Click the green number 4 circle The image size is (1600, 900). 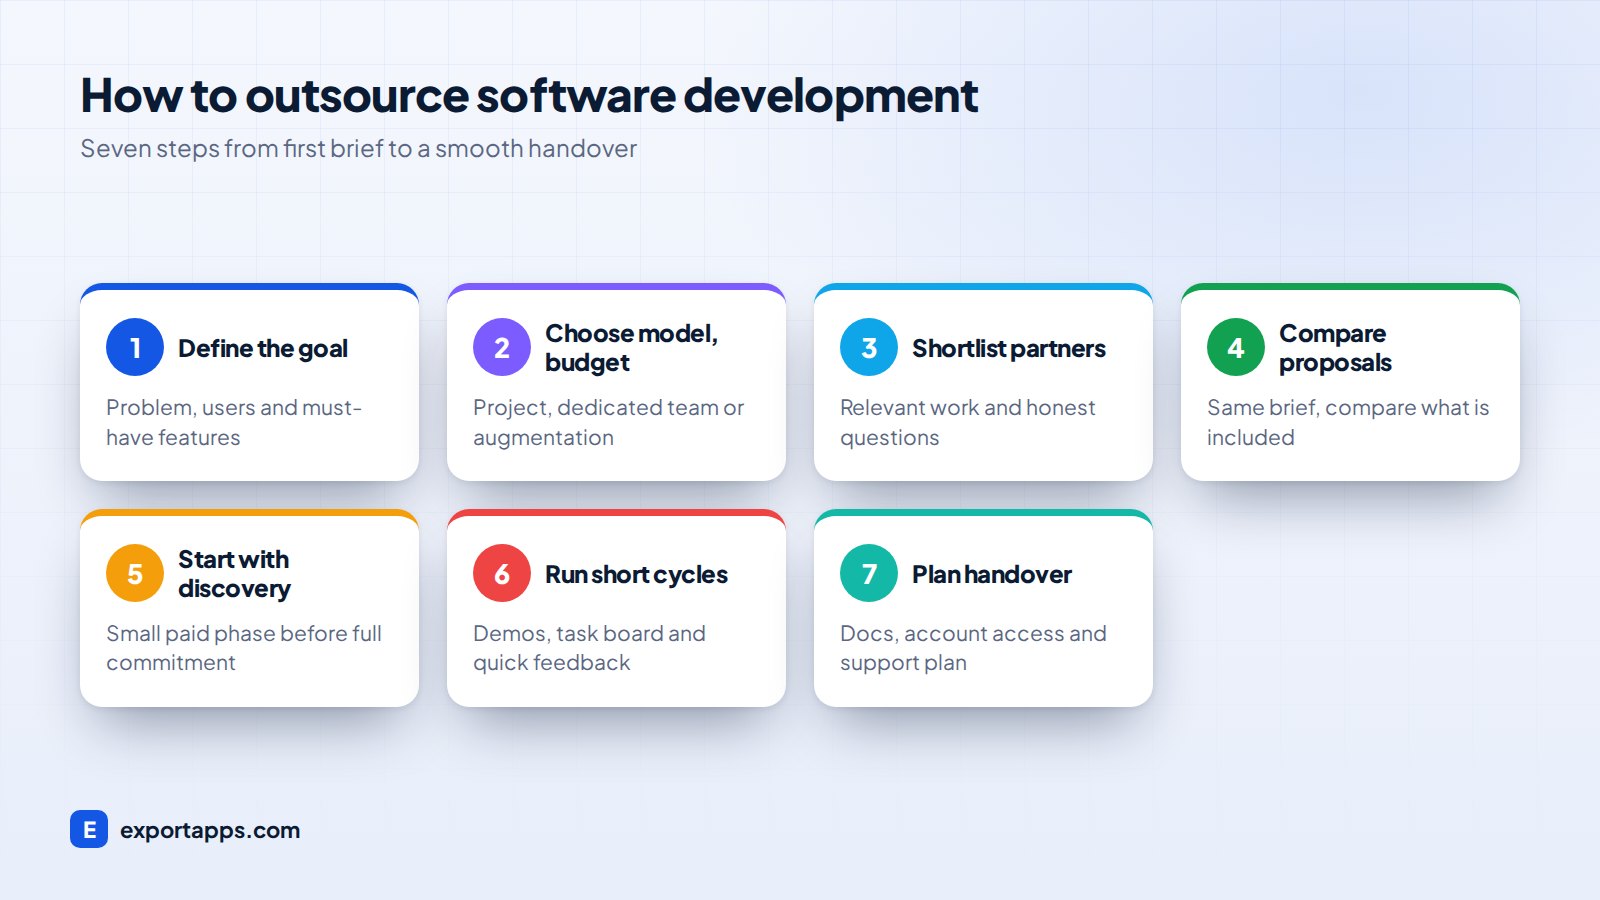1236,347
